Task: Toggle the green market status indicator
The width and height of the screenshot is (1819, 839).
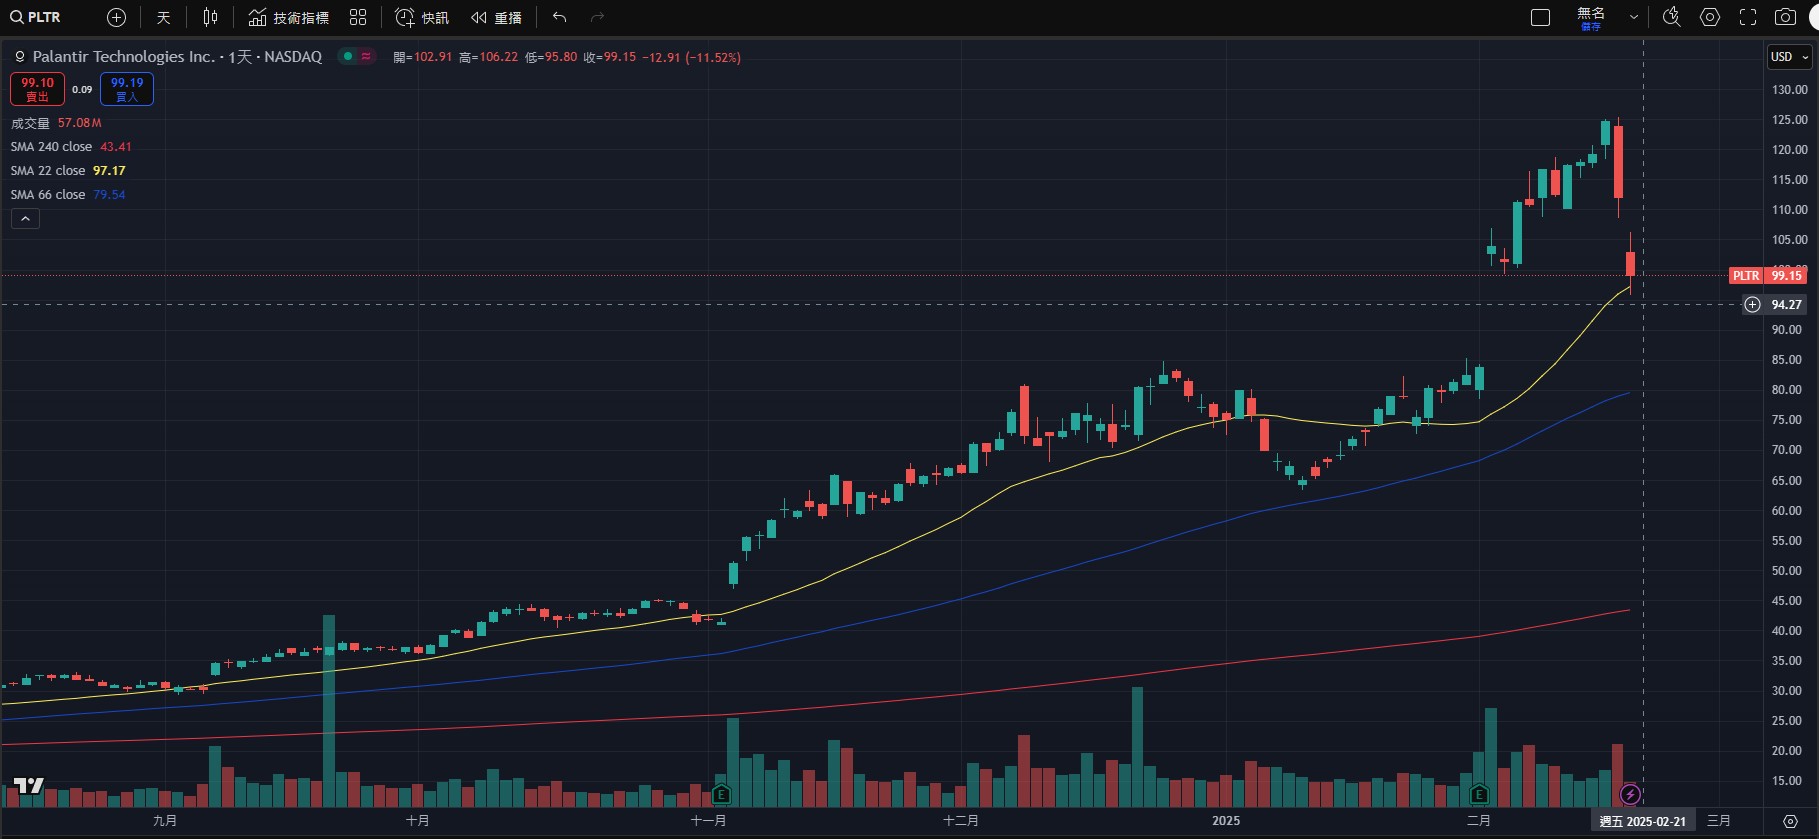Action: pos(347,57)
